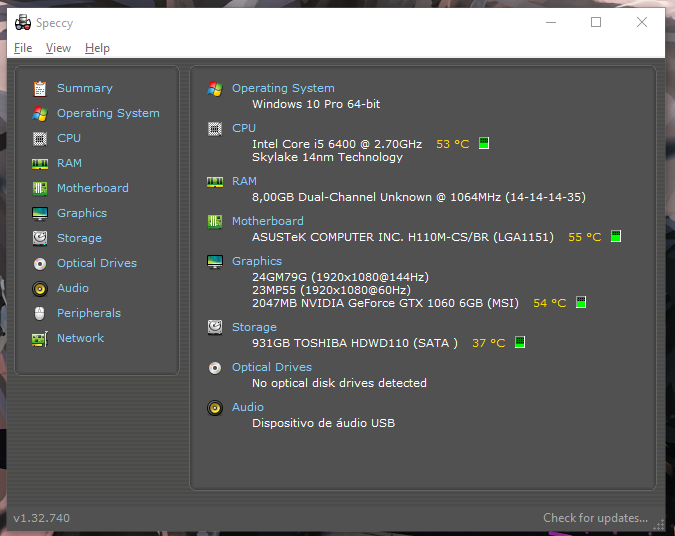Click the 37 °C storage temperature reading
Viewport: 675px width, 536px height.
pos(488,343)
